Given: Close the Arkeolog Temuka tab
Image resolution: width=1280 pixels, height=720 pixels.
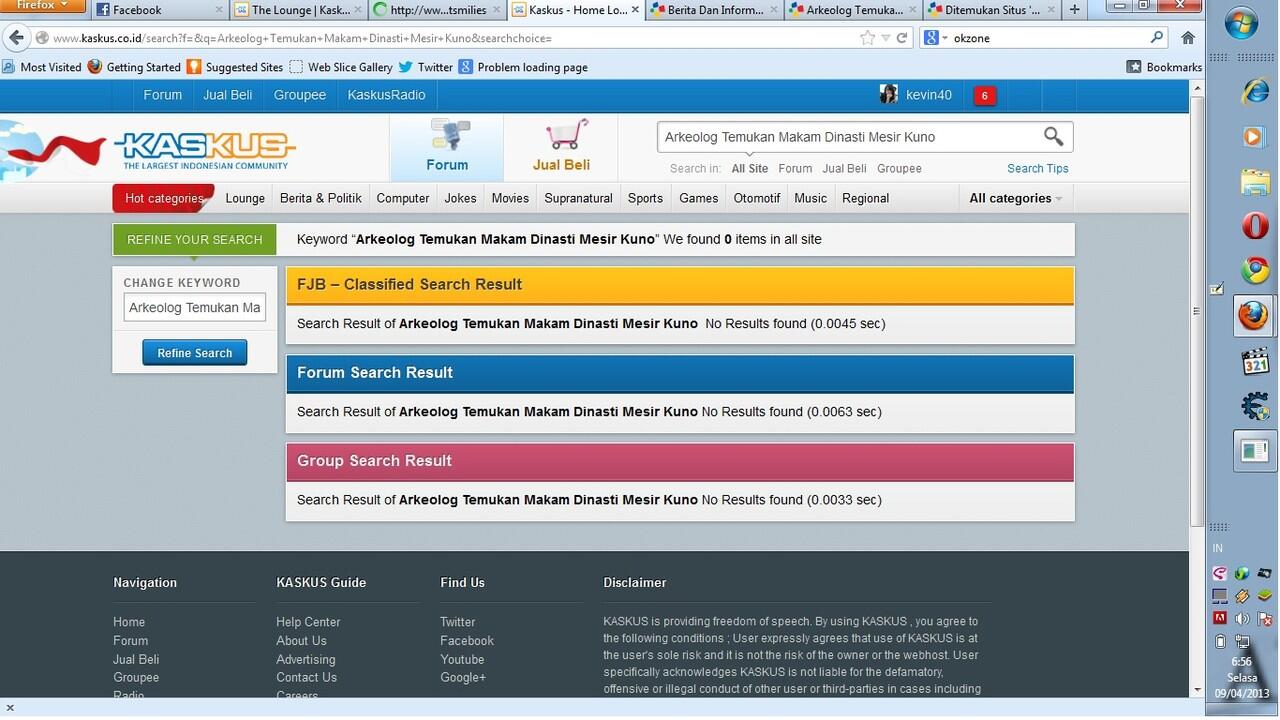Looking at the screenshot, I should point(913,10).
